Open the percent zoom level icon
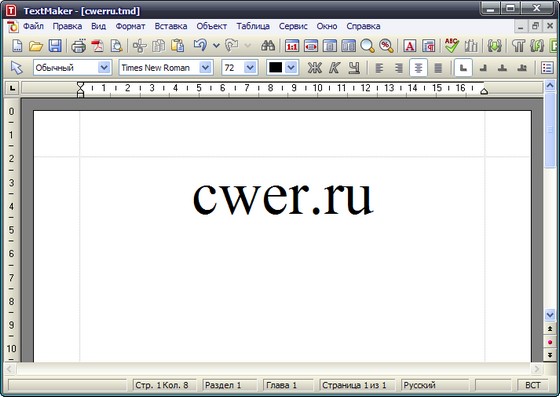This screenshot has width=560, height=397. (386, 46)
